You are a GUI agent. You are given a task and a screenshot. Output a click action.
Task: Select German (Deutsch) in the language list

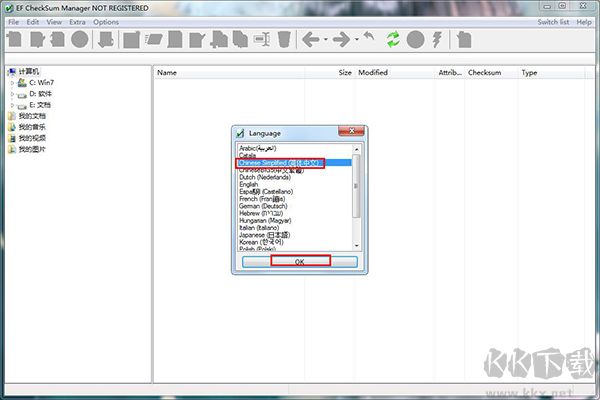[x=295, y=206]
